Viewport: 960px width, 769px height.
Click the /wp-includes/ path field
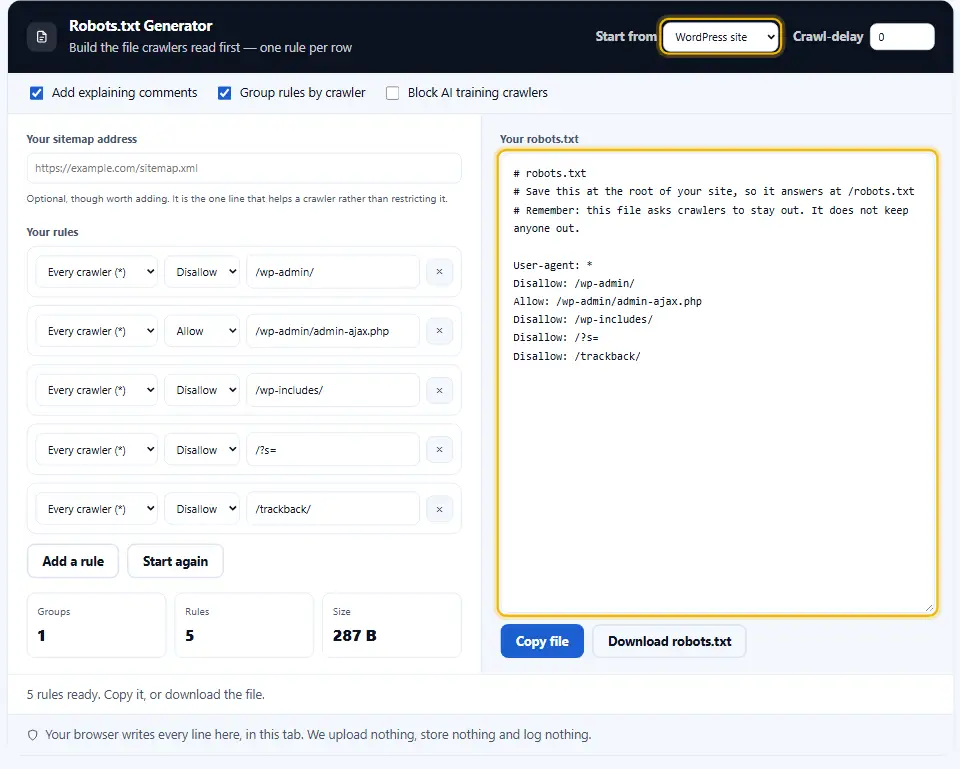(x=332, y=390)
